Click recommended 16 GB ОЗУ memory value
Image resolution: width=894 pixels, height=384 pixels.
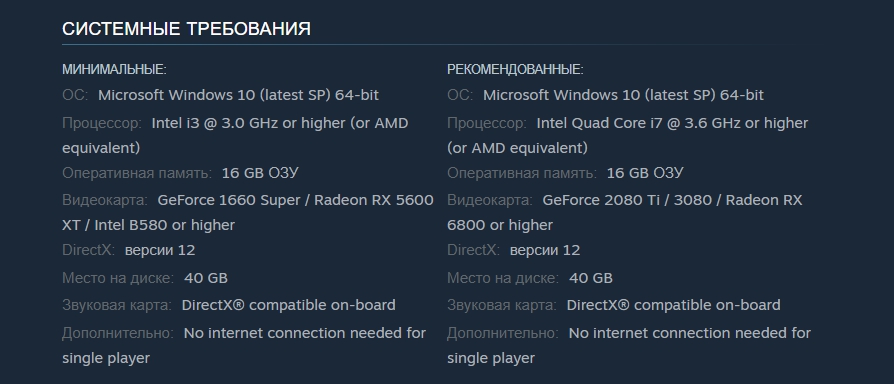[645, 173]
